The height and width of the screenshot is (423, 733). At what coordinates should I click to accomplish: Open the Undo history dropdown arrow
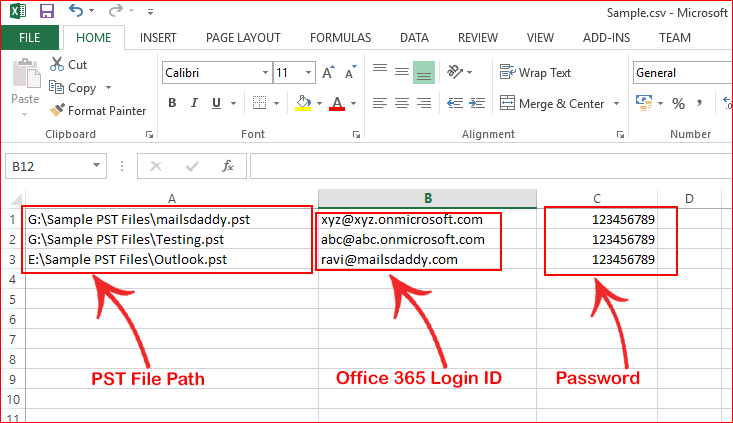(91, 10)
